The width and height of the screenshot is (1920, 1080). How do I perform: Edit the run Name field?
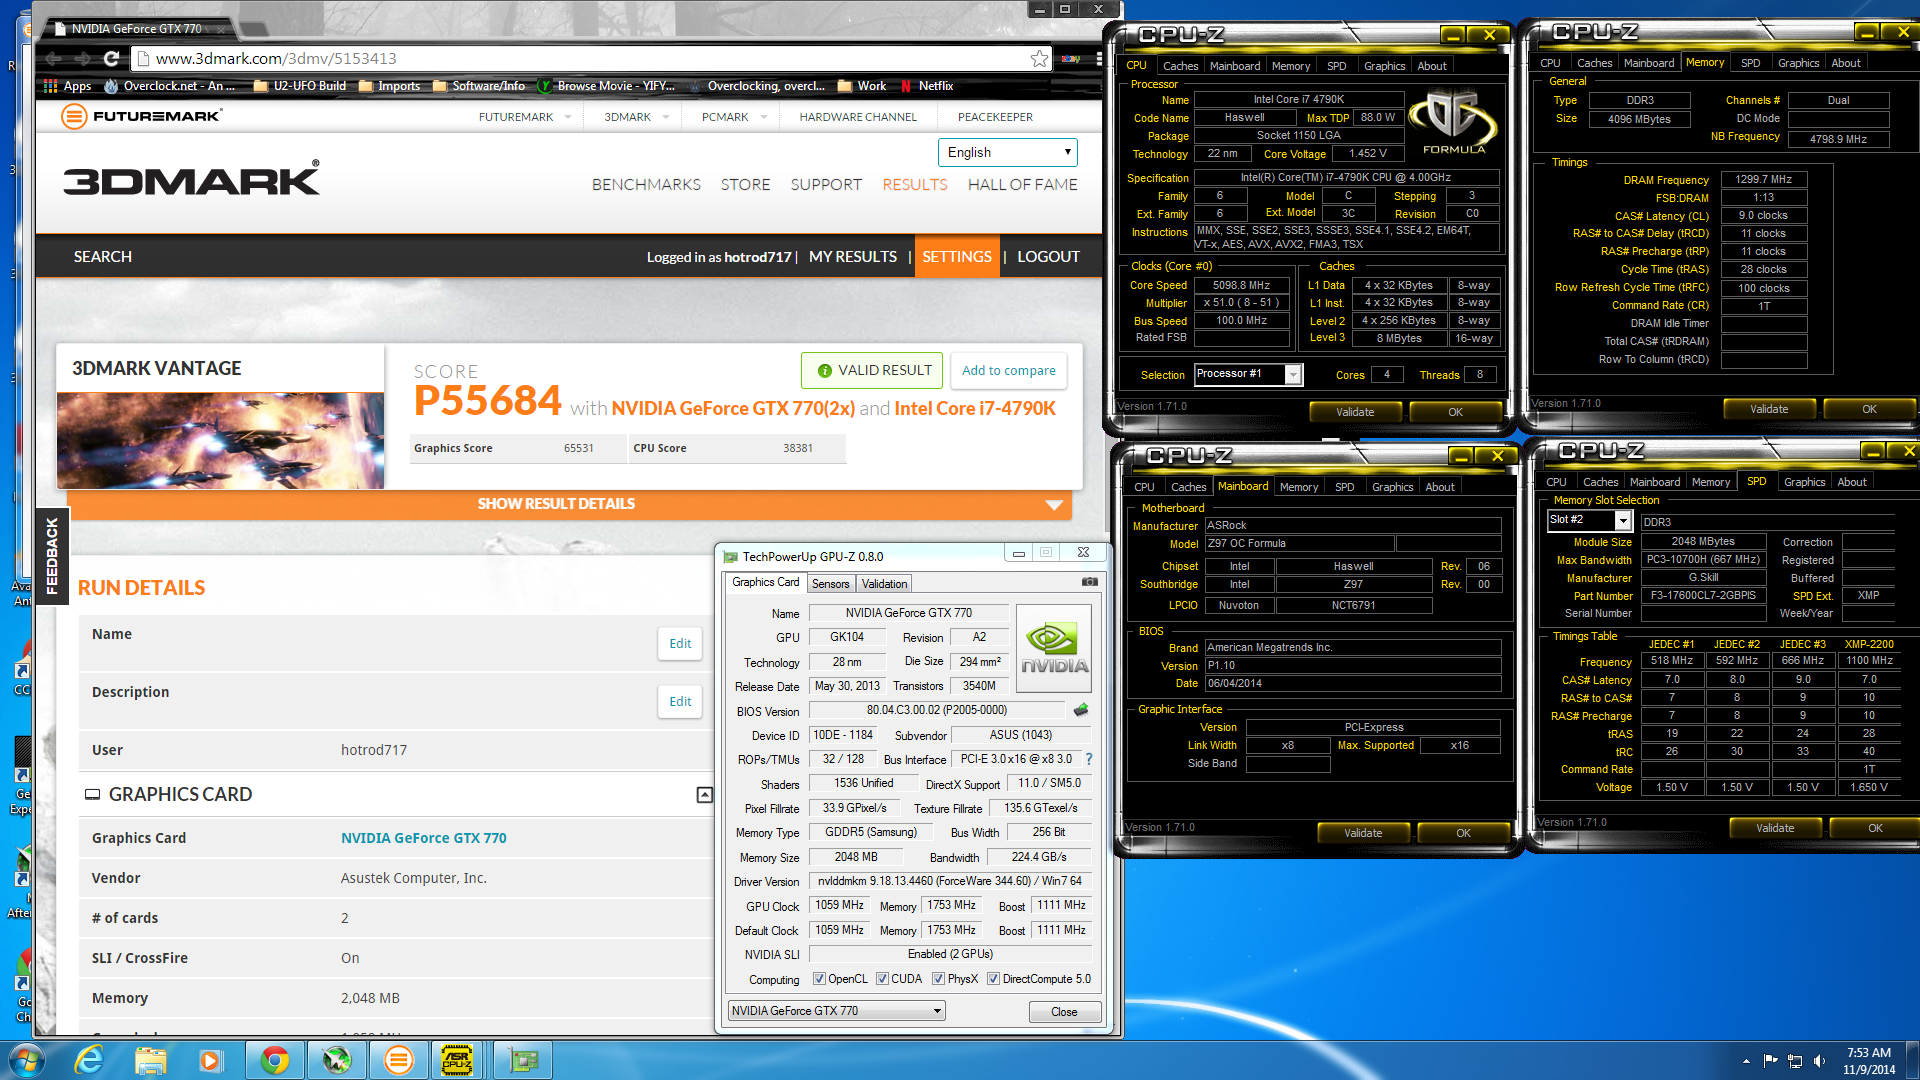pyautogui.click(x=680, y=644)
